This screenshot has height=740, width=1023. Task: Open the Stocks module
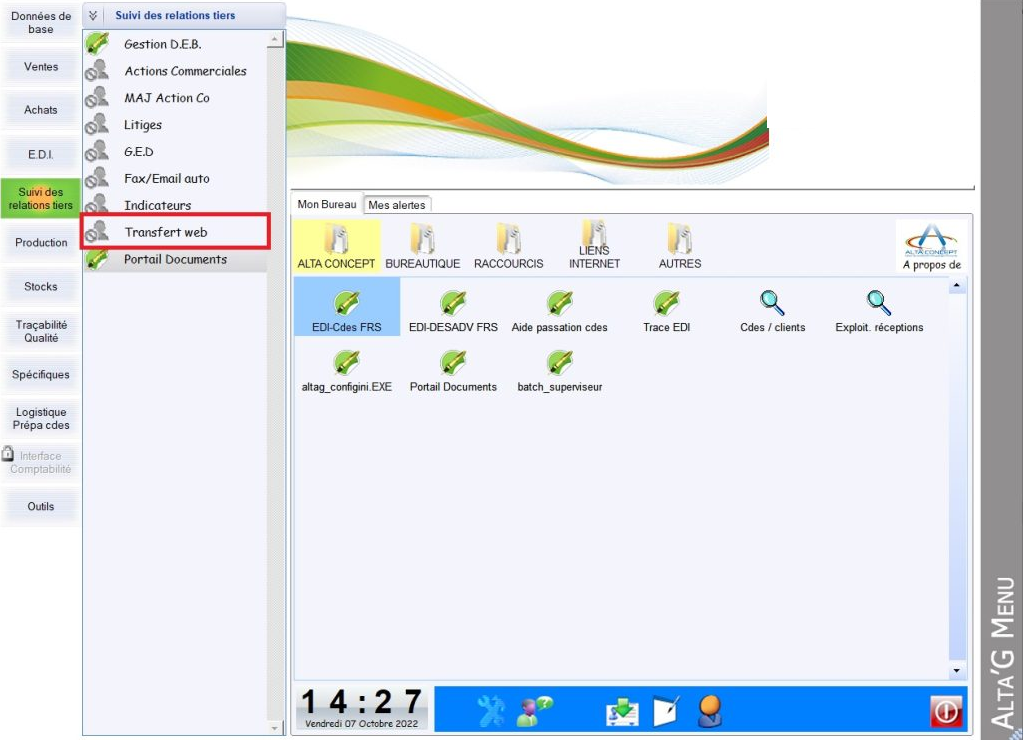click(x=41, y=286)
